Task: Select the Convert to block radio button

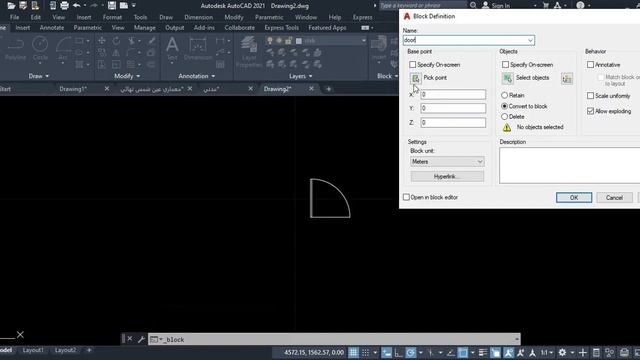Action: coord(504,106)
